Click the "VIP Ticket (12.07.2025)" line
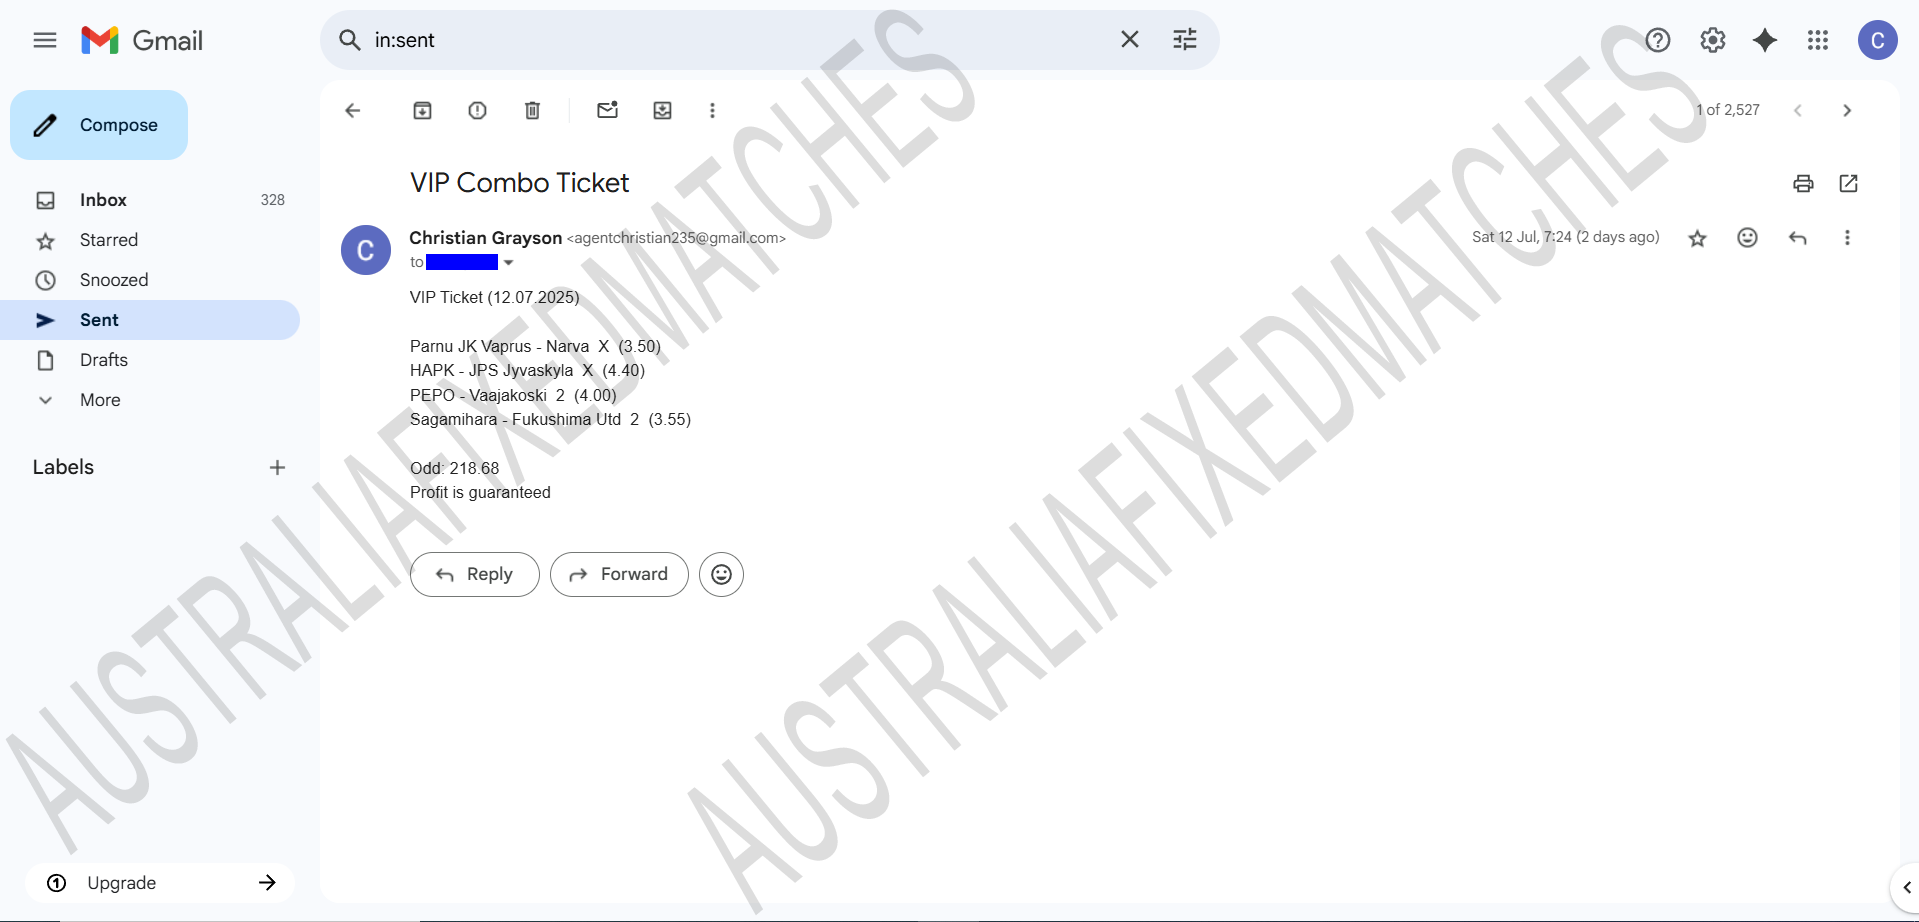The width and height of the screenshot is (1919, 922). (x=495, y=297)
